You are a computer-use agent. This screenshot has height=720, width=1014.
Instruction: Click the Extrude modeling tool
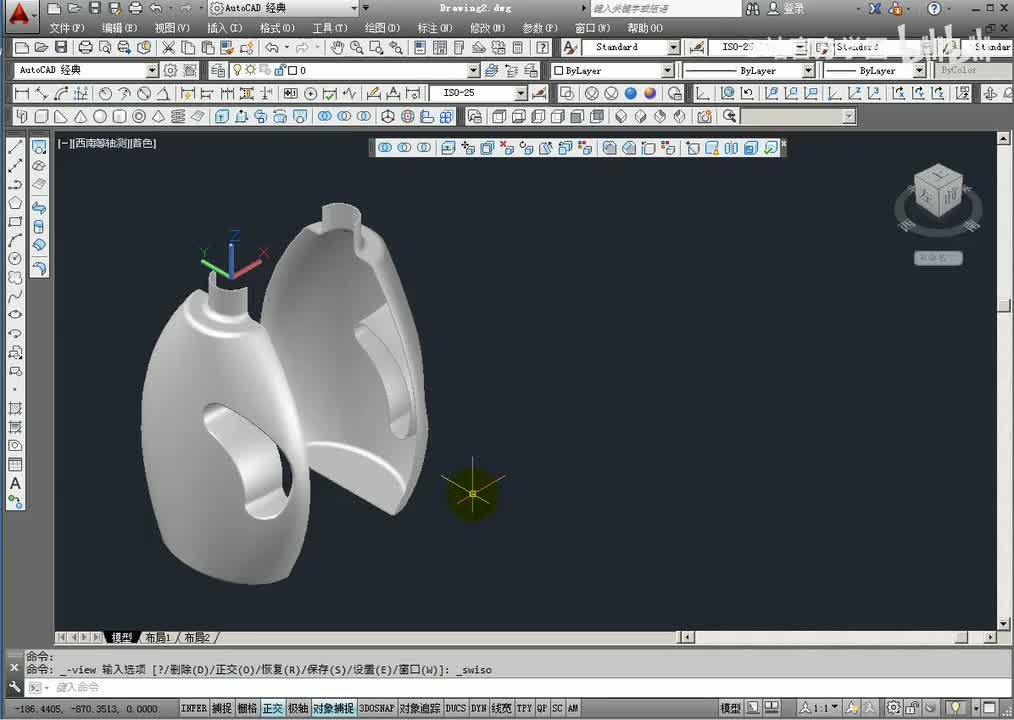tap(222, 116)
